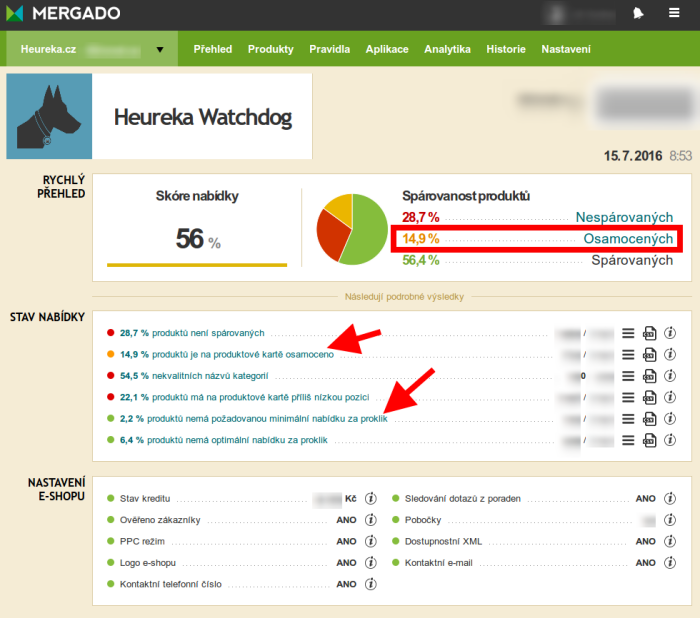Click list icon for osamoceno row

click(628, 355)
